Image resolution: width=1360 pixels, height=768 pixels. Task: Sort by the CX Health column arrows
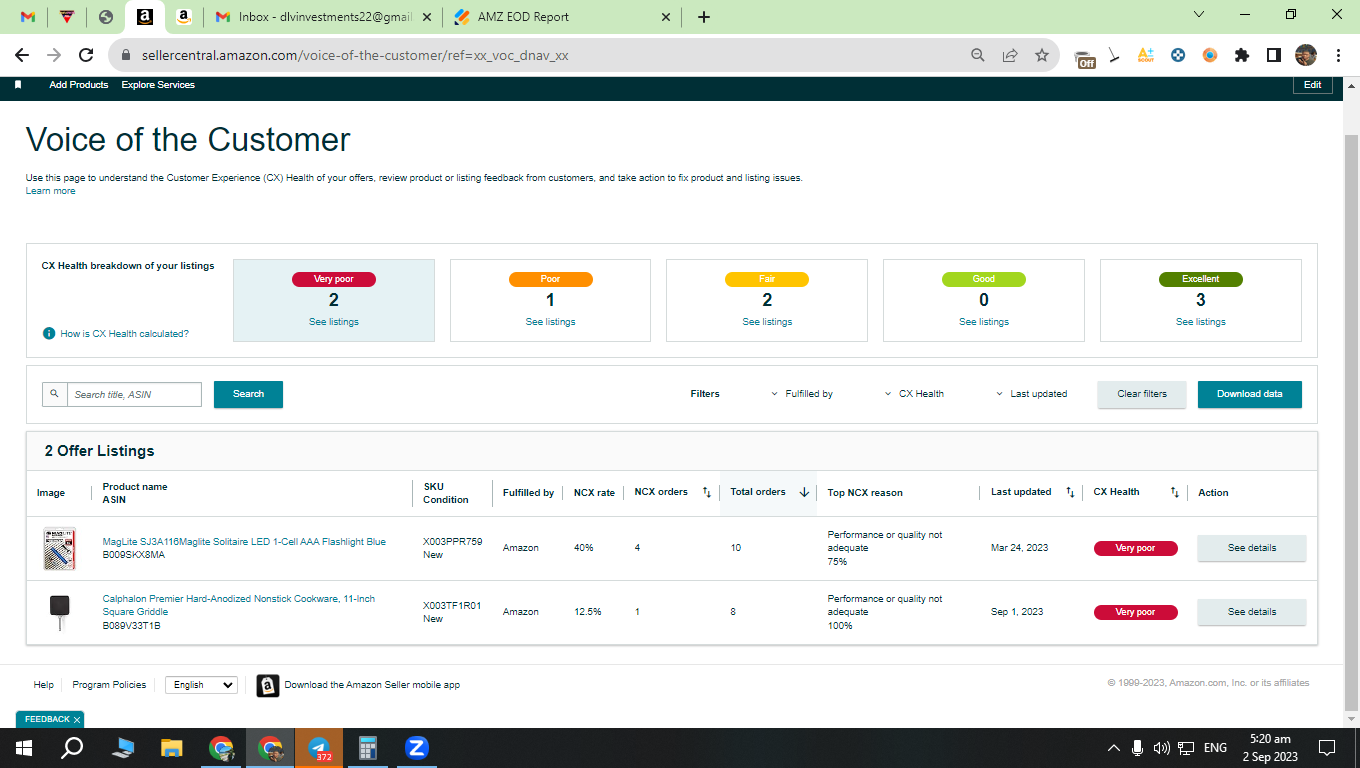click(1174, 492)
